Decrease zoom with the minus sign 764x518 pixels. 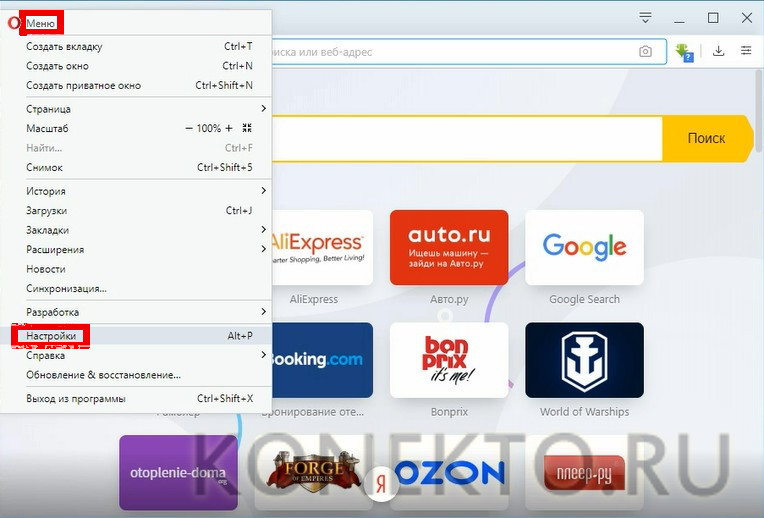tap(189, 129)
